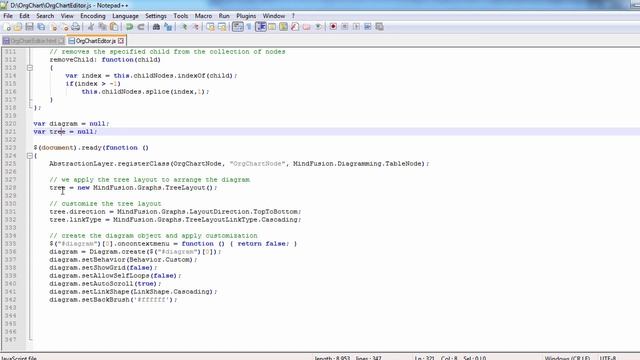Open the Search menu
This screenshot has width=640, height=360.
tap(45, 16)
